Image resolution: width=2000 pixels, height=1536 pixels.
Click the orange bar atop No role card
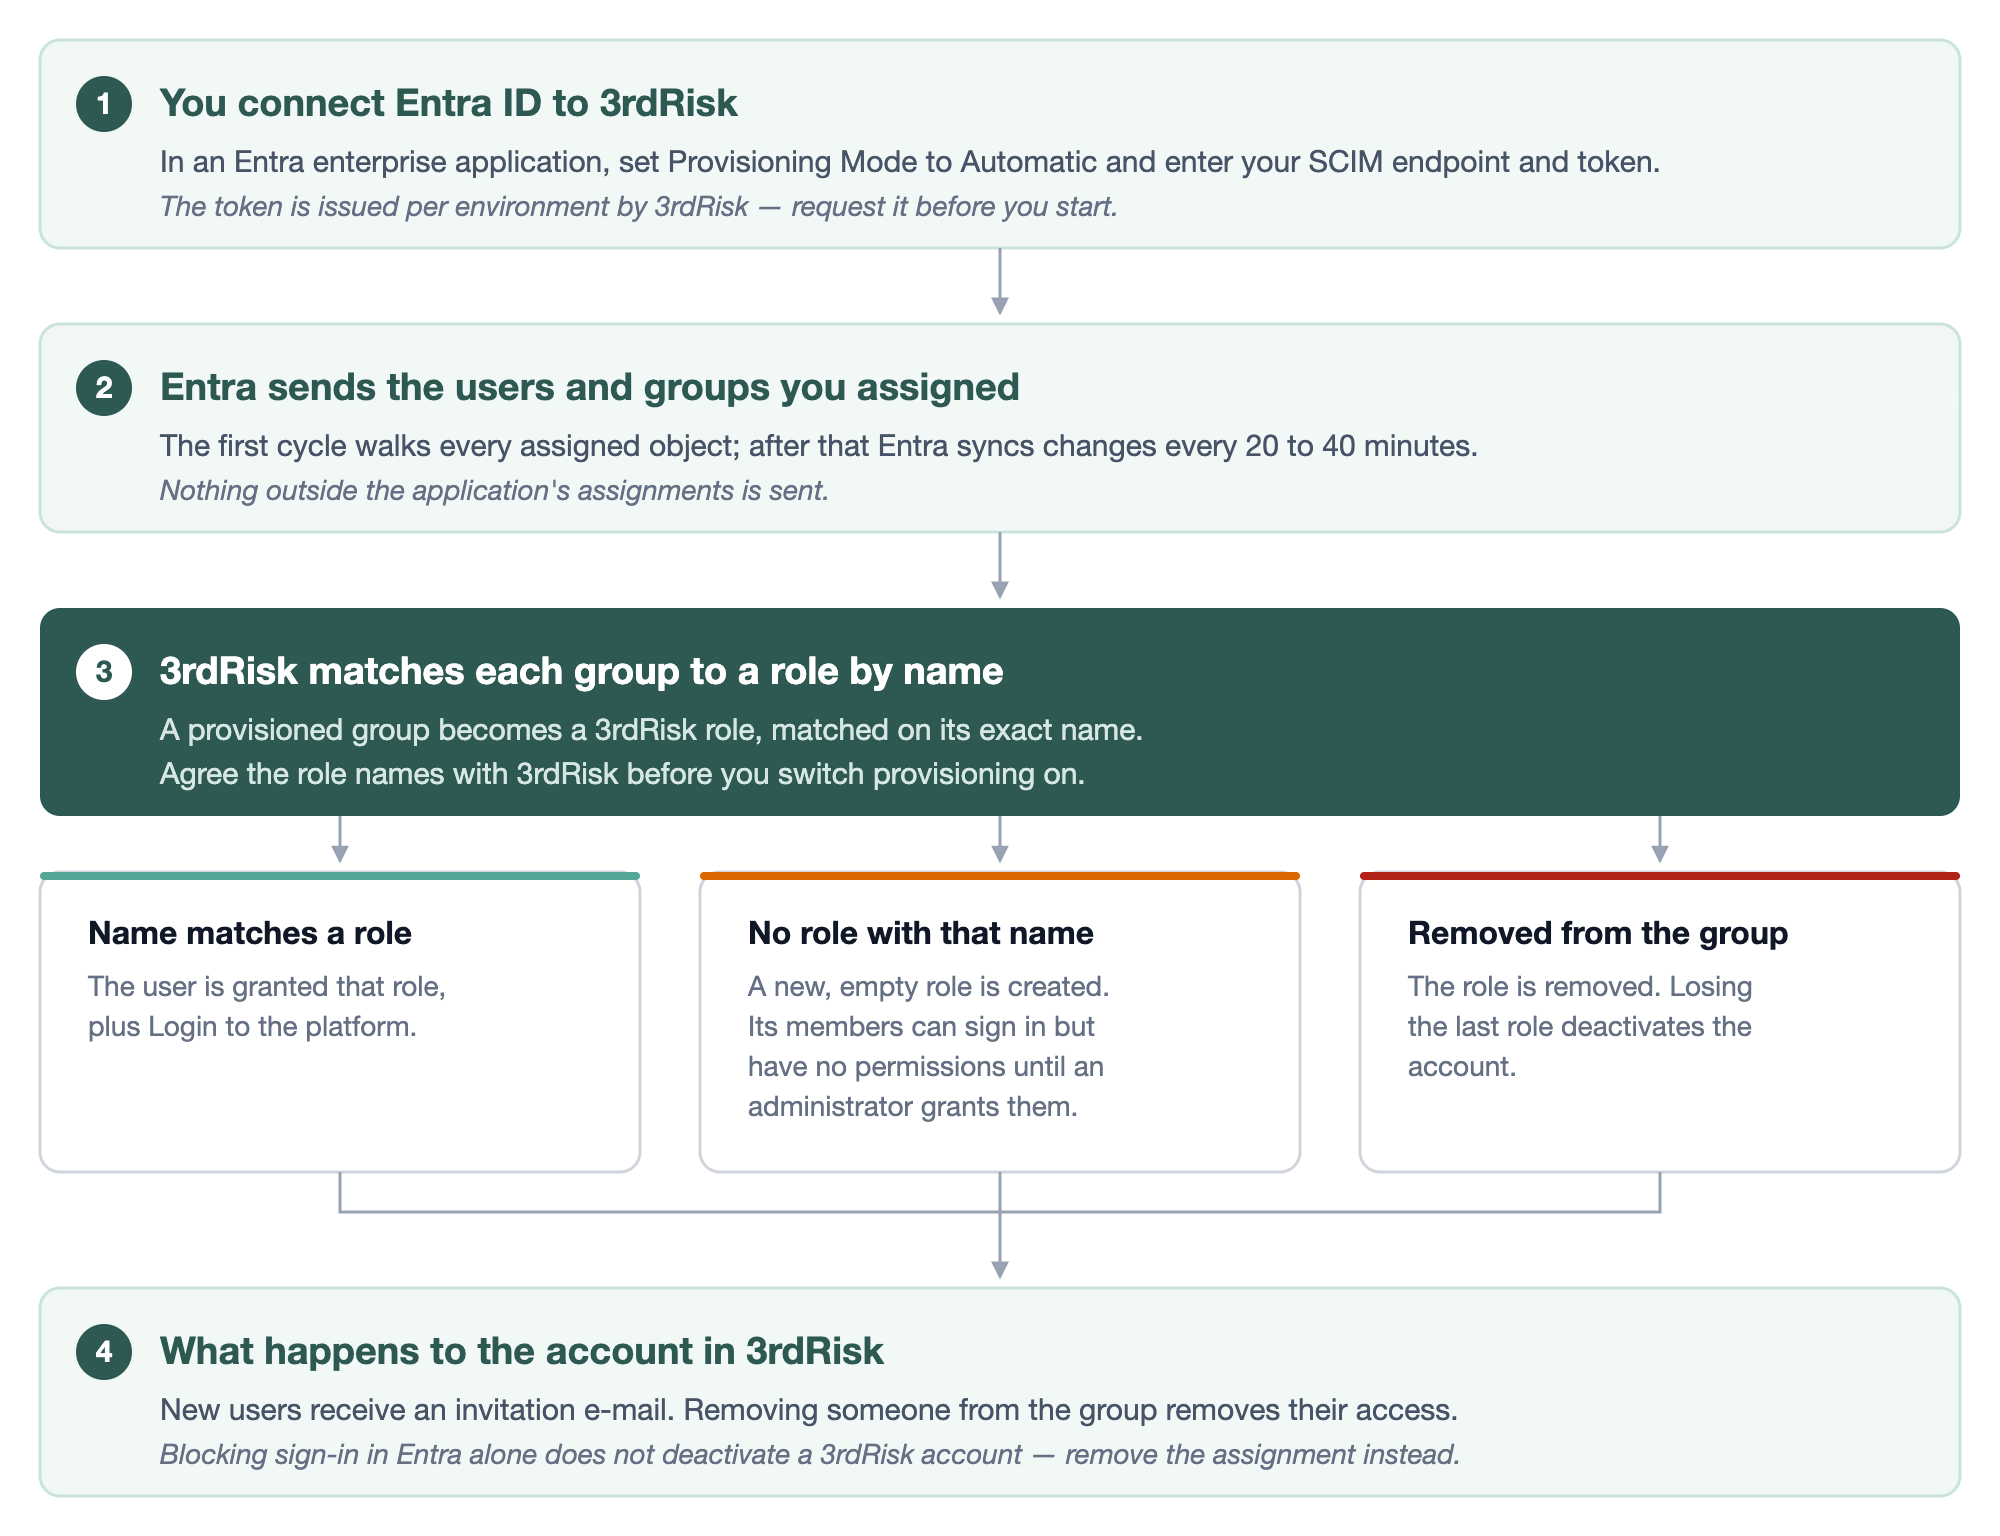[1000, 876]
